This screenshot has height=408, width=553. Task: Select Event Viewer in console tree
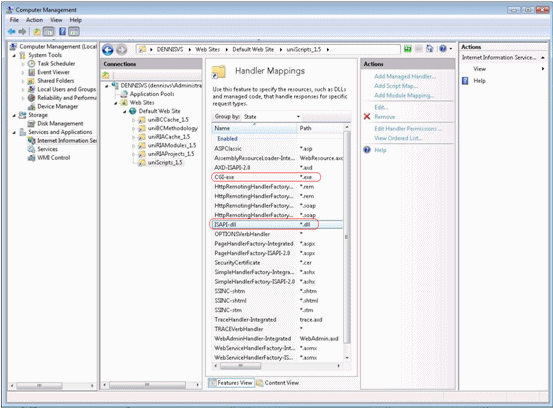tap(53, 72)
